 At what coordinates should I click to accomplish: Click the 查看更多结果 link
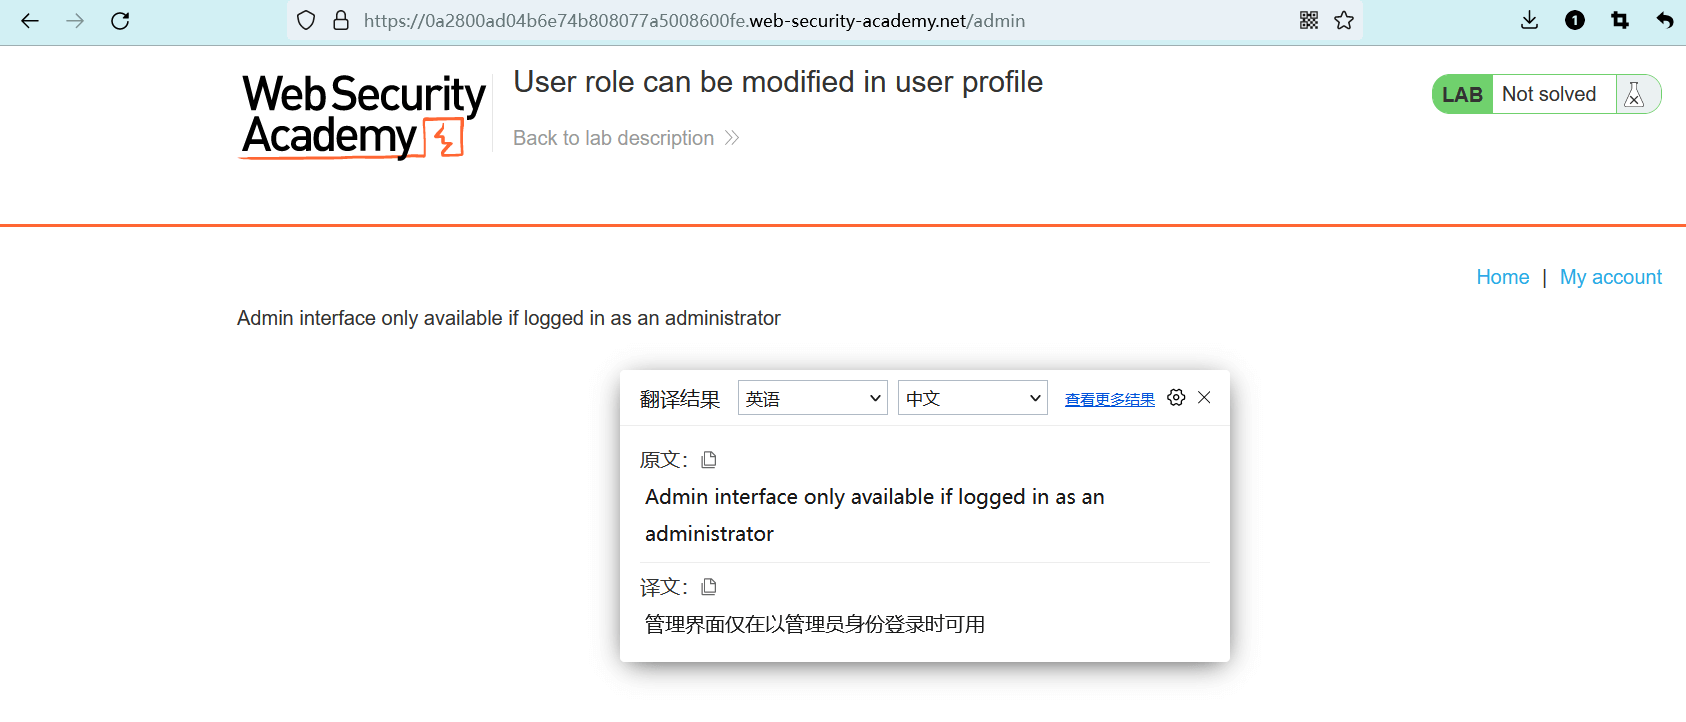point(1109,400)
